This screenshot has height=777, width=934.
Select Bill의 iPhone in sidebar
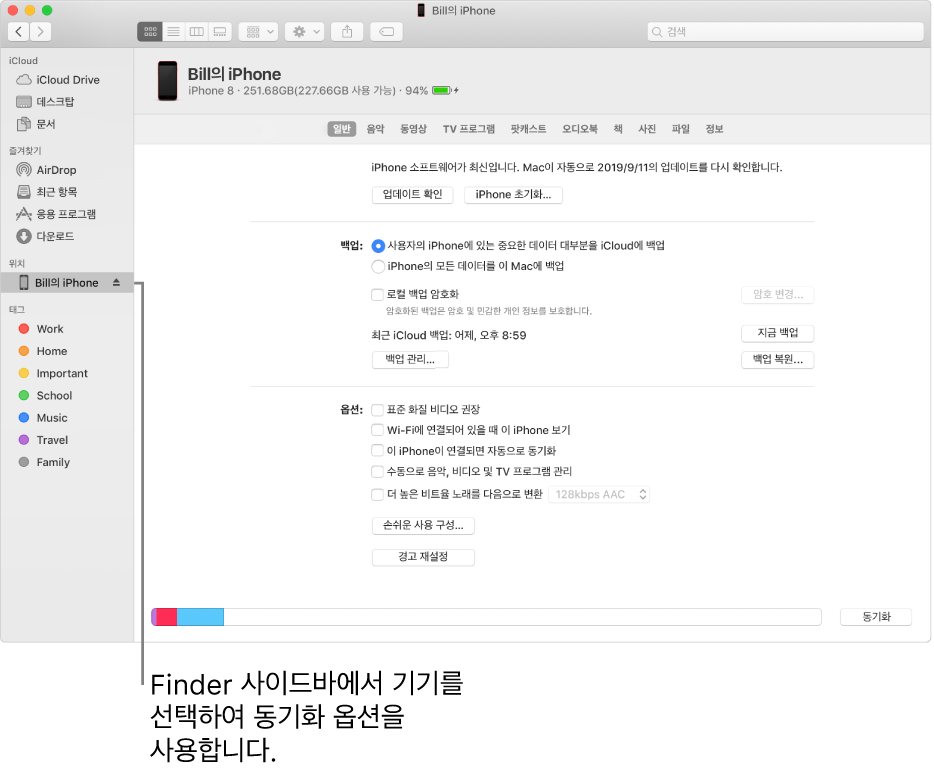pyautogui.click(x=67, y=283)
